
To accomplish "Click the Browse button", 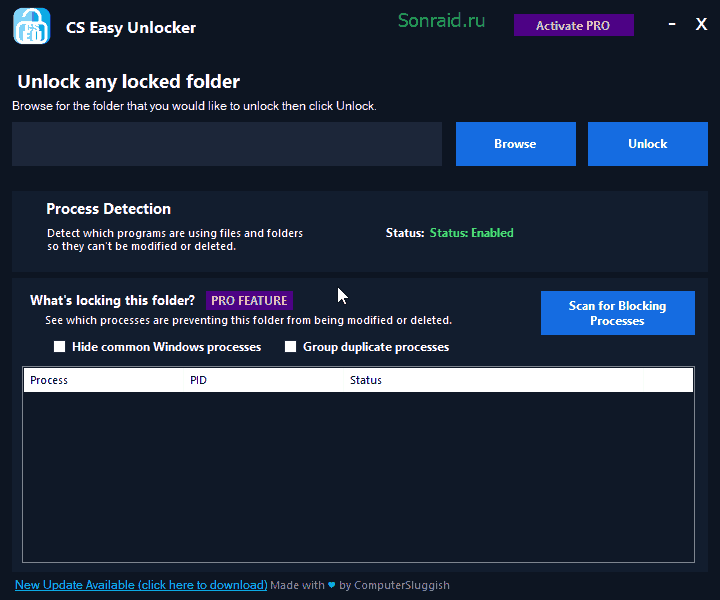I will [516, 144].
